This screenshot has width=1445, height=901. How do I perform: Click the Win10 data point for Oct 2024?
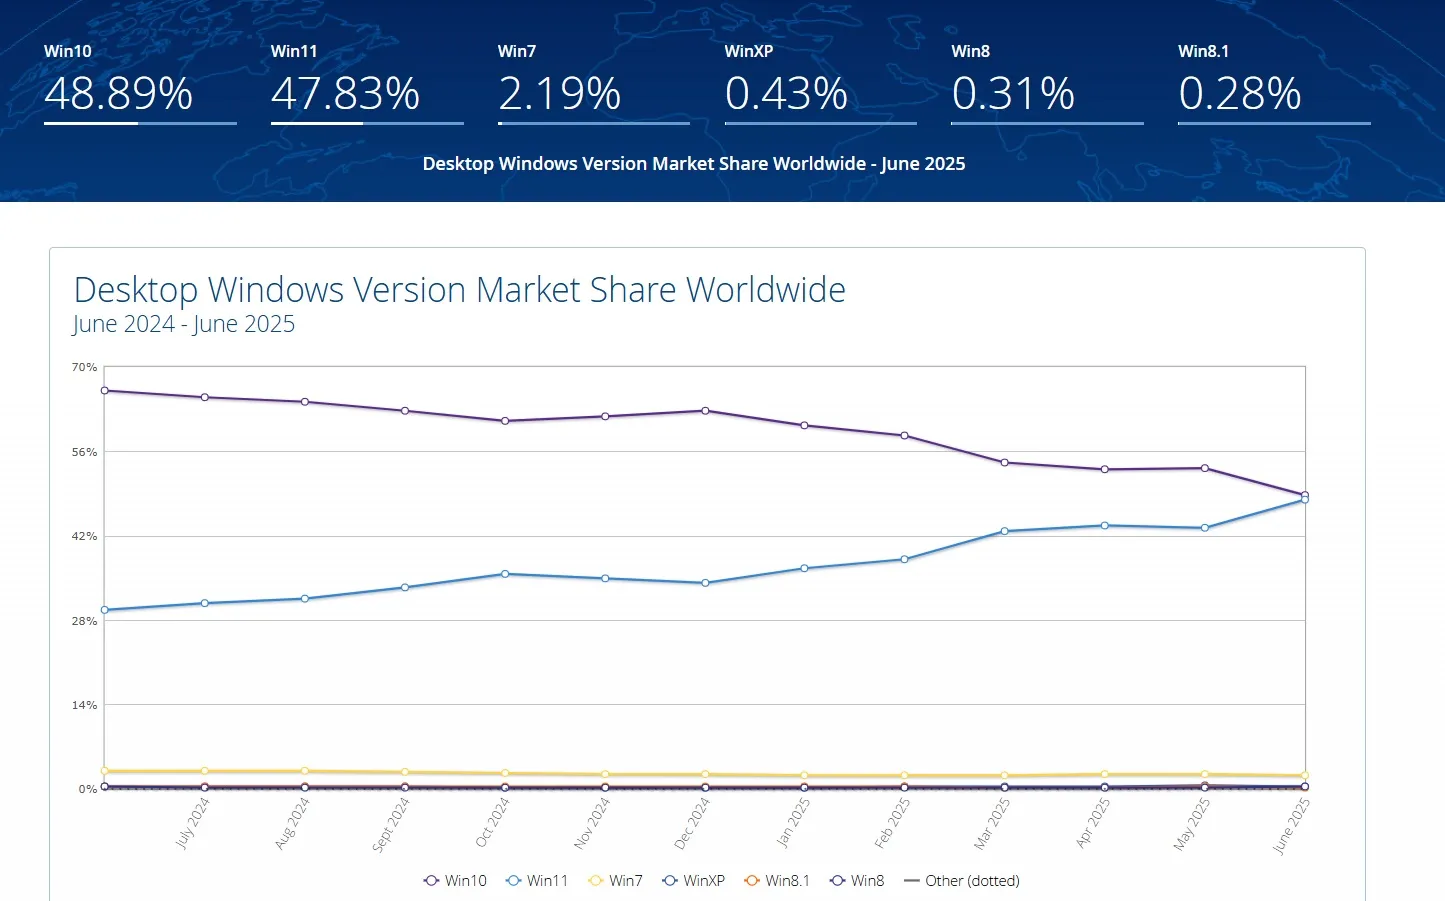[505, 421]
